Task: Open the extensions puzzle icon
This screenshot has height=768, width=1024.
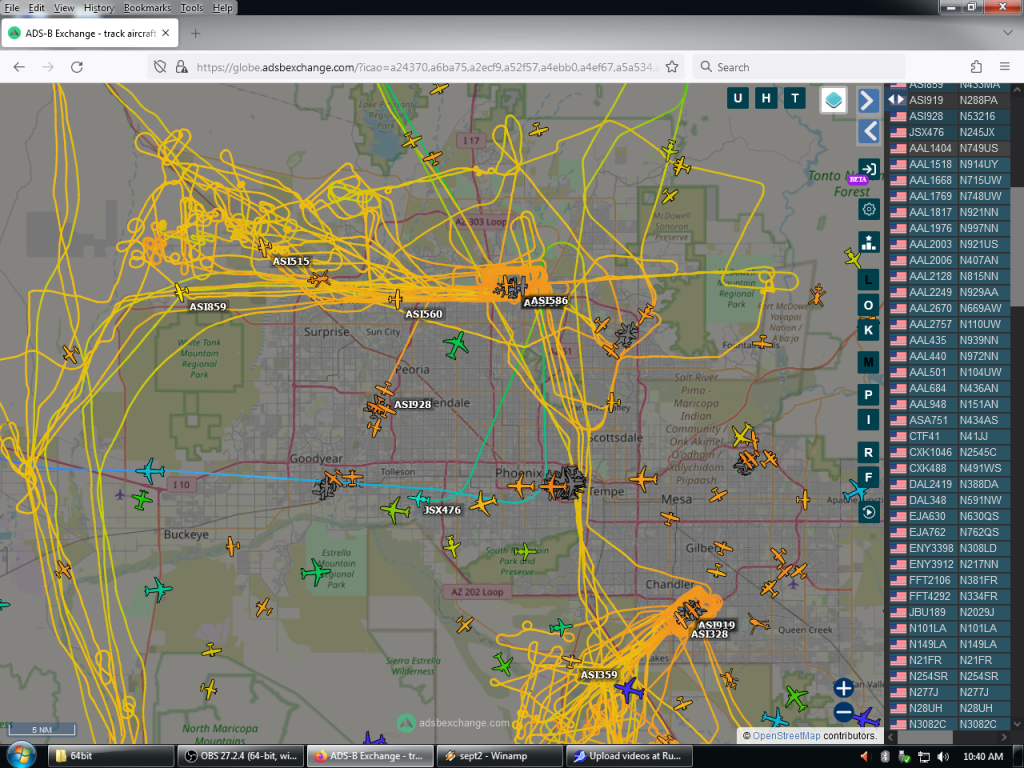Action: tap(976, 67)
